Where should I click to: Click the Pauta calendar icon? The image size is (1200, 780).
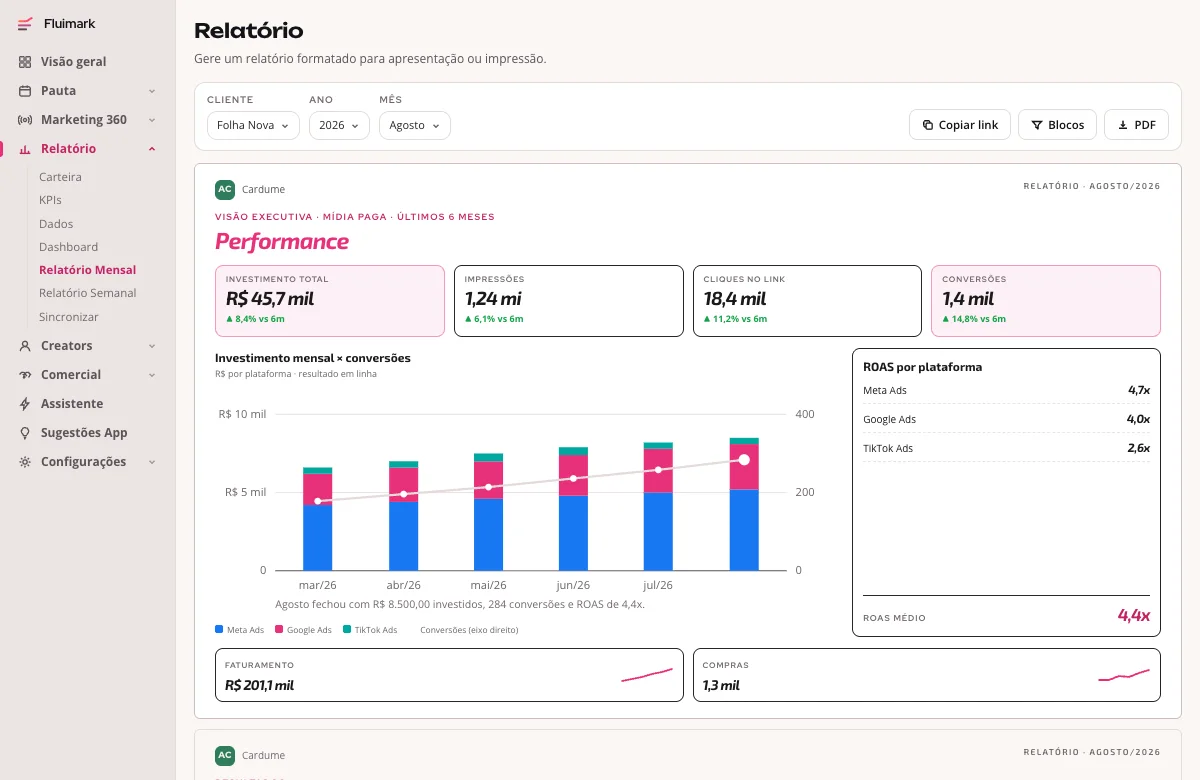coord(25,91)
